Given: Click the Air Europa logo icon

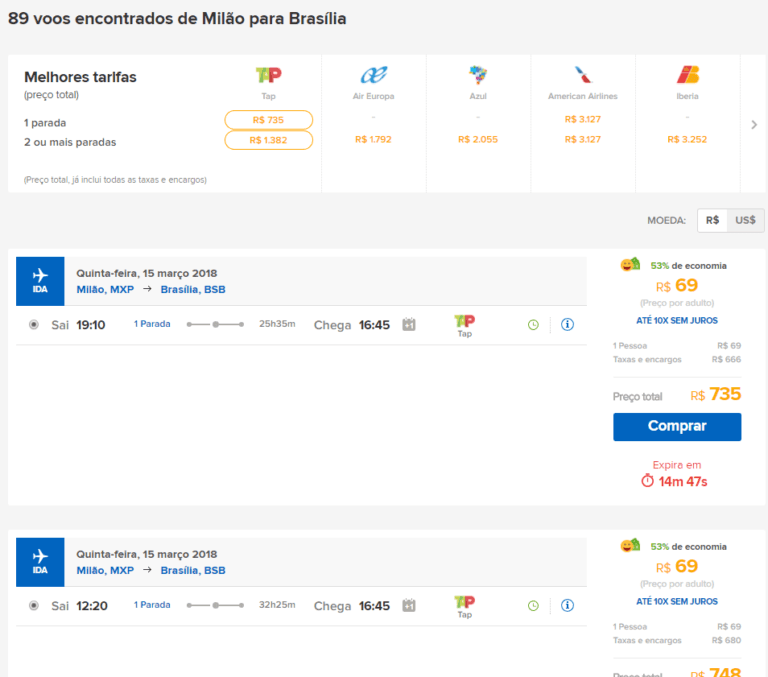Looking at the screenshot, I should tap(374, 75).
